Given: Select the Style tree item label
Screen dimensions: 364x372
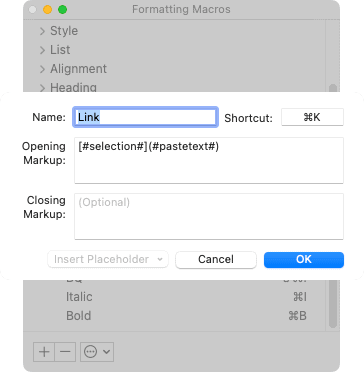Looking at the screenshot, I should click(x=64, y=31).
